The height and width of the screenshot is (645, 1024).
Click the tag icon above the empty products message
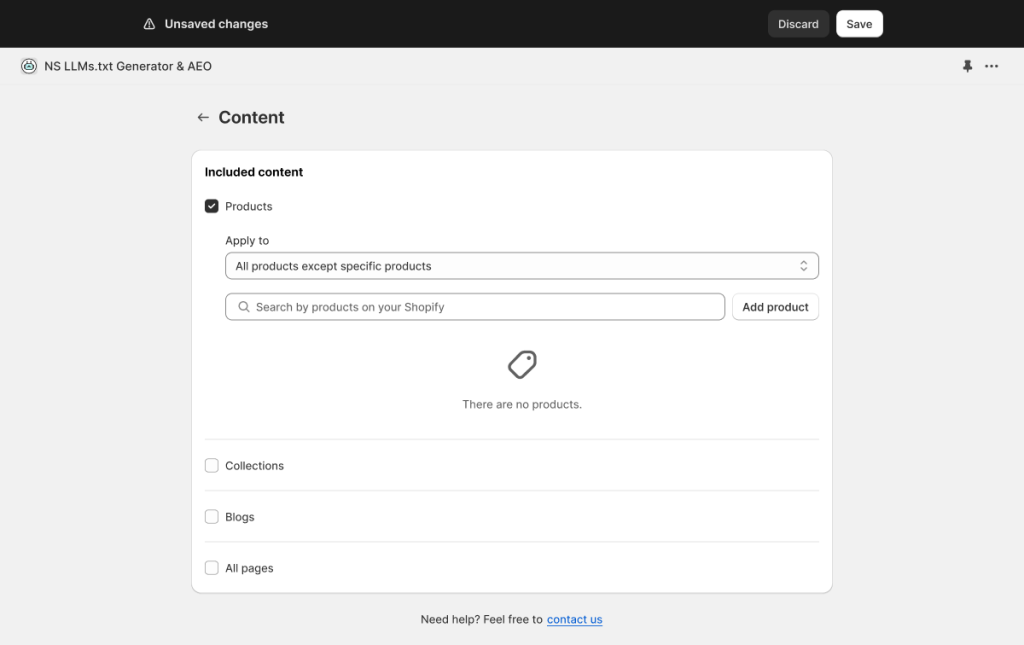point(522,364)
